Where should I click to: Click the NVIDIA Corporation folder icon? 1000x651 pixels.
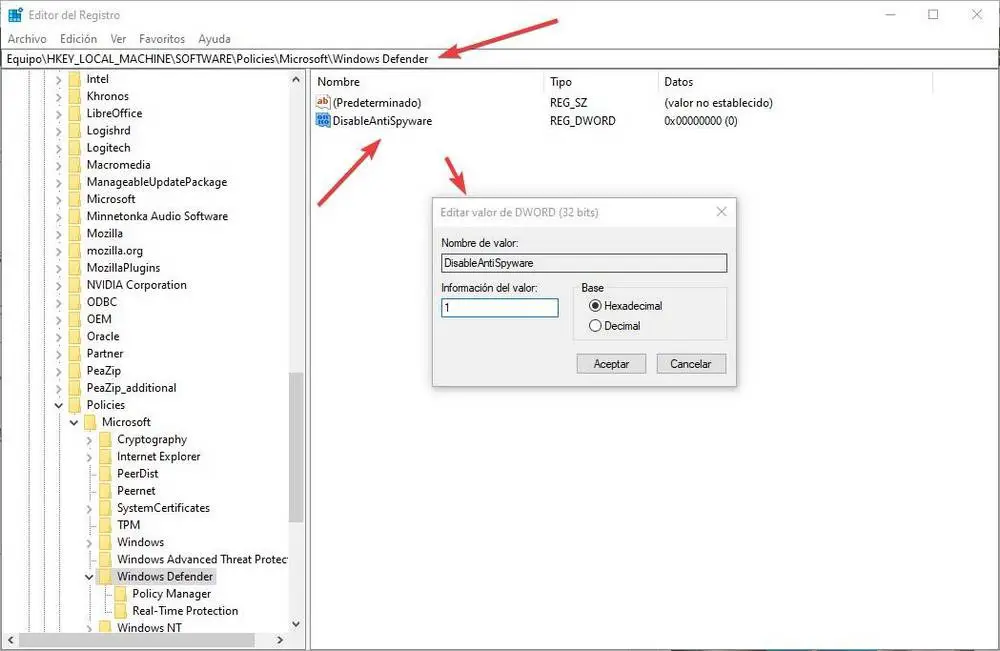[75, 285]
